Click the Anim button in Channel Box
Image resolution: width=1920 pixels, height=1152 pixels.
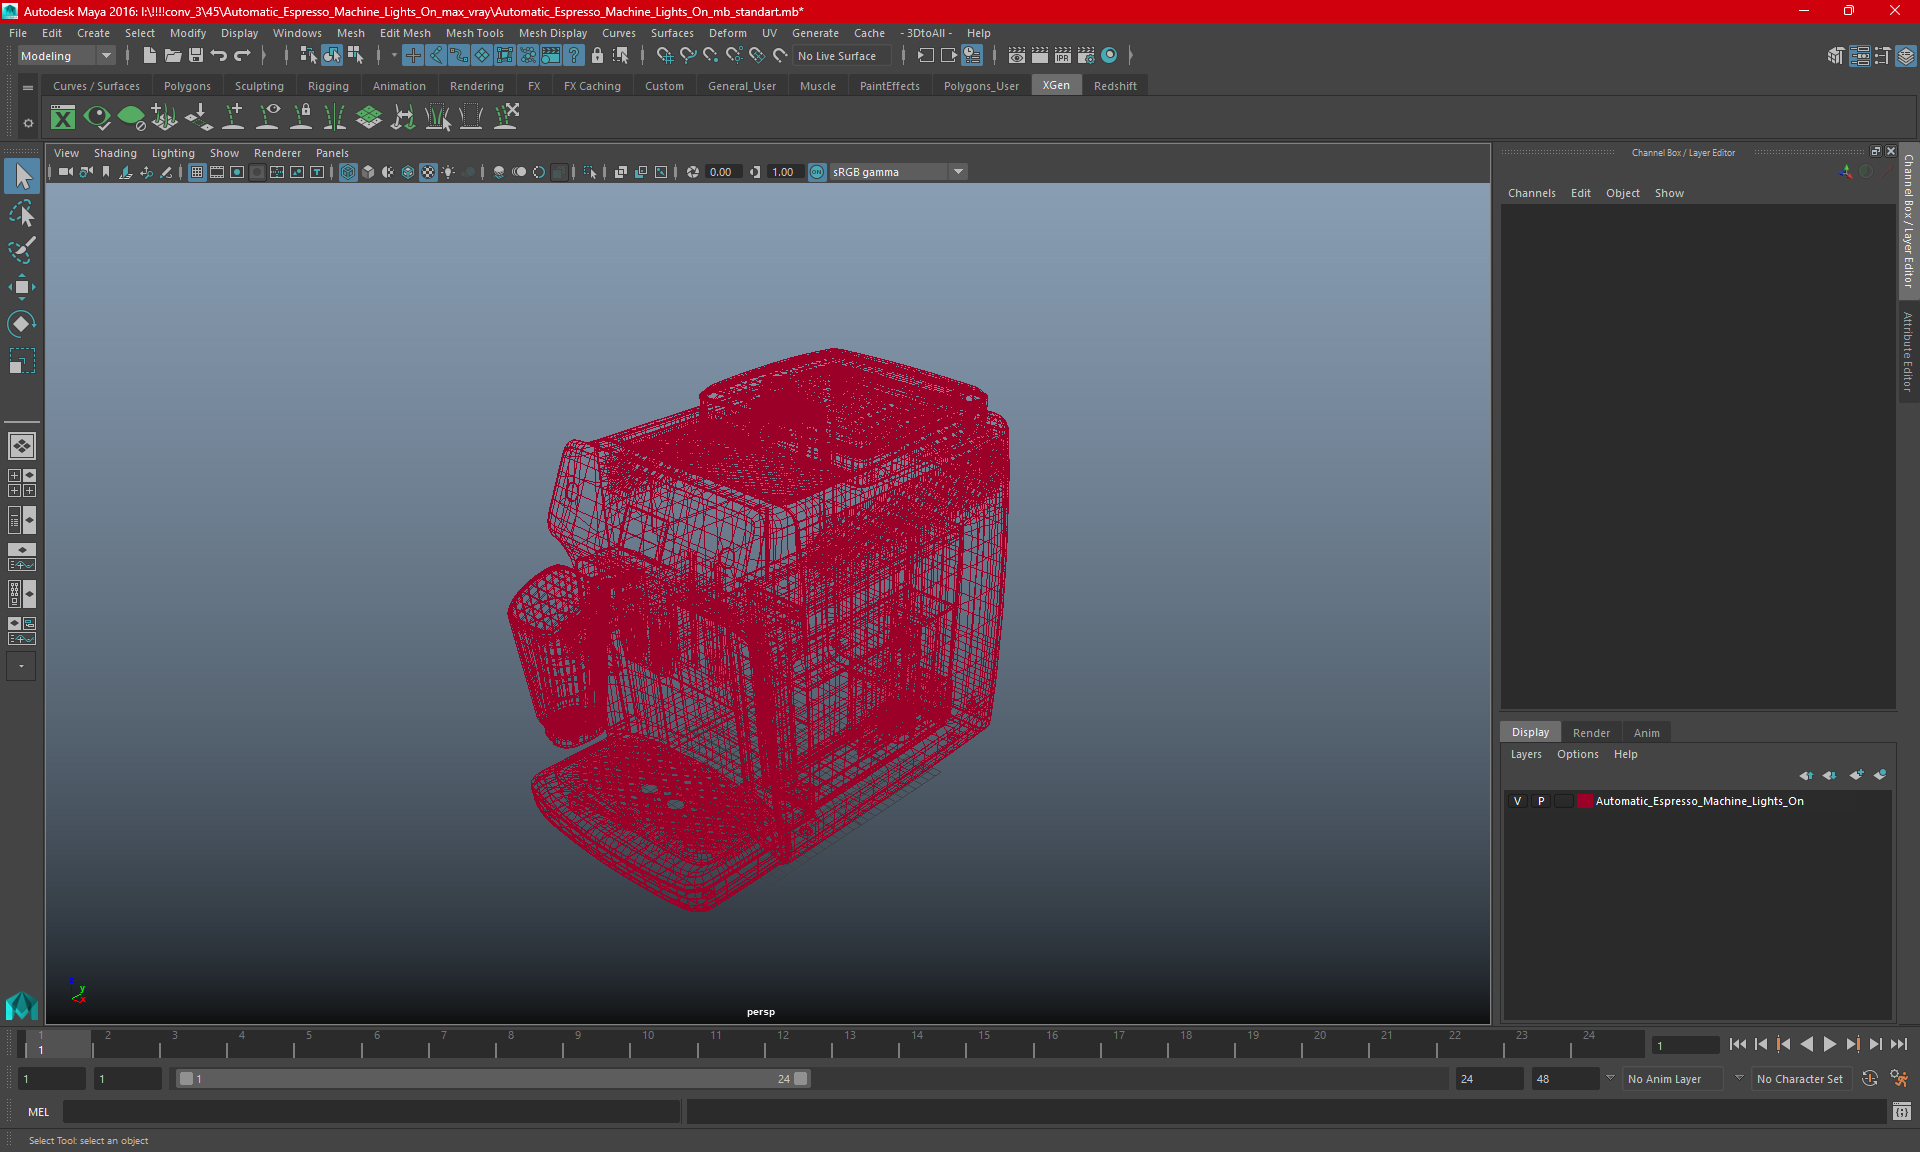point(1646,732)
